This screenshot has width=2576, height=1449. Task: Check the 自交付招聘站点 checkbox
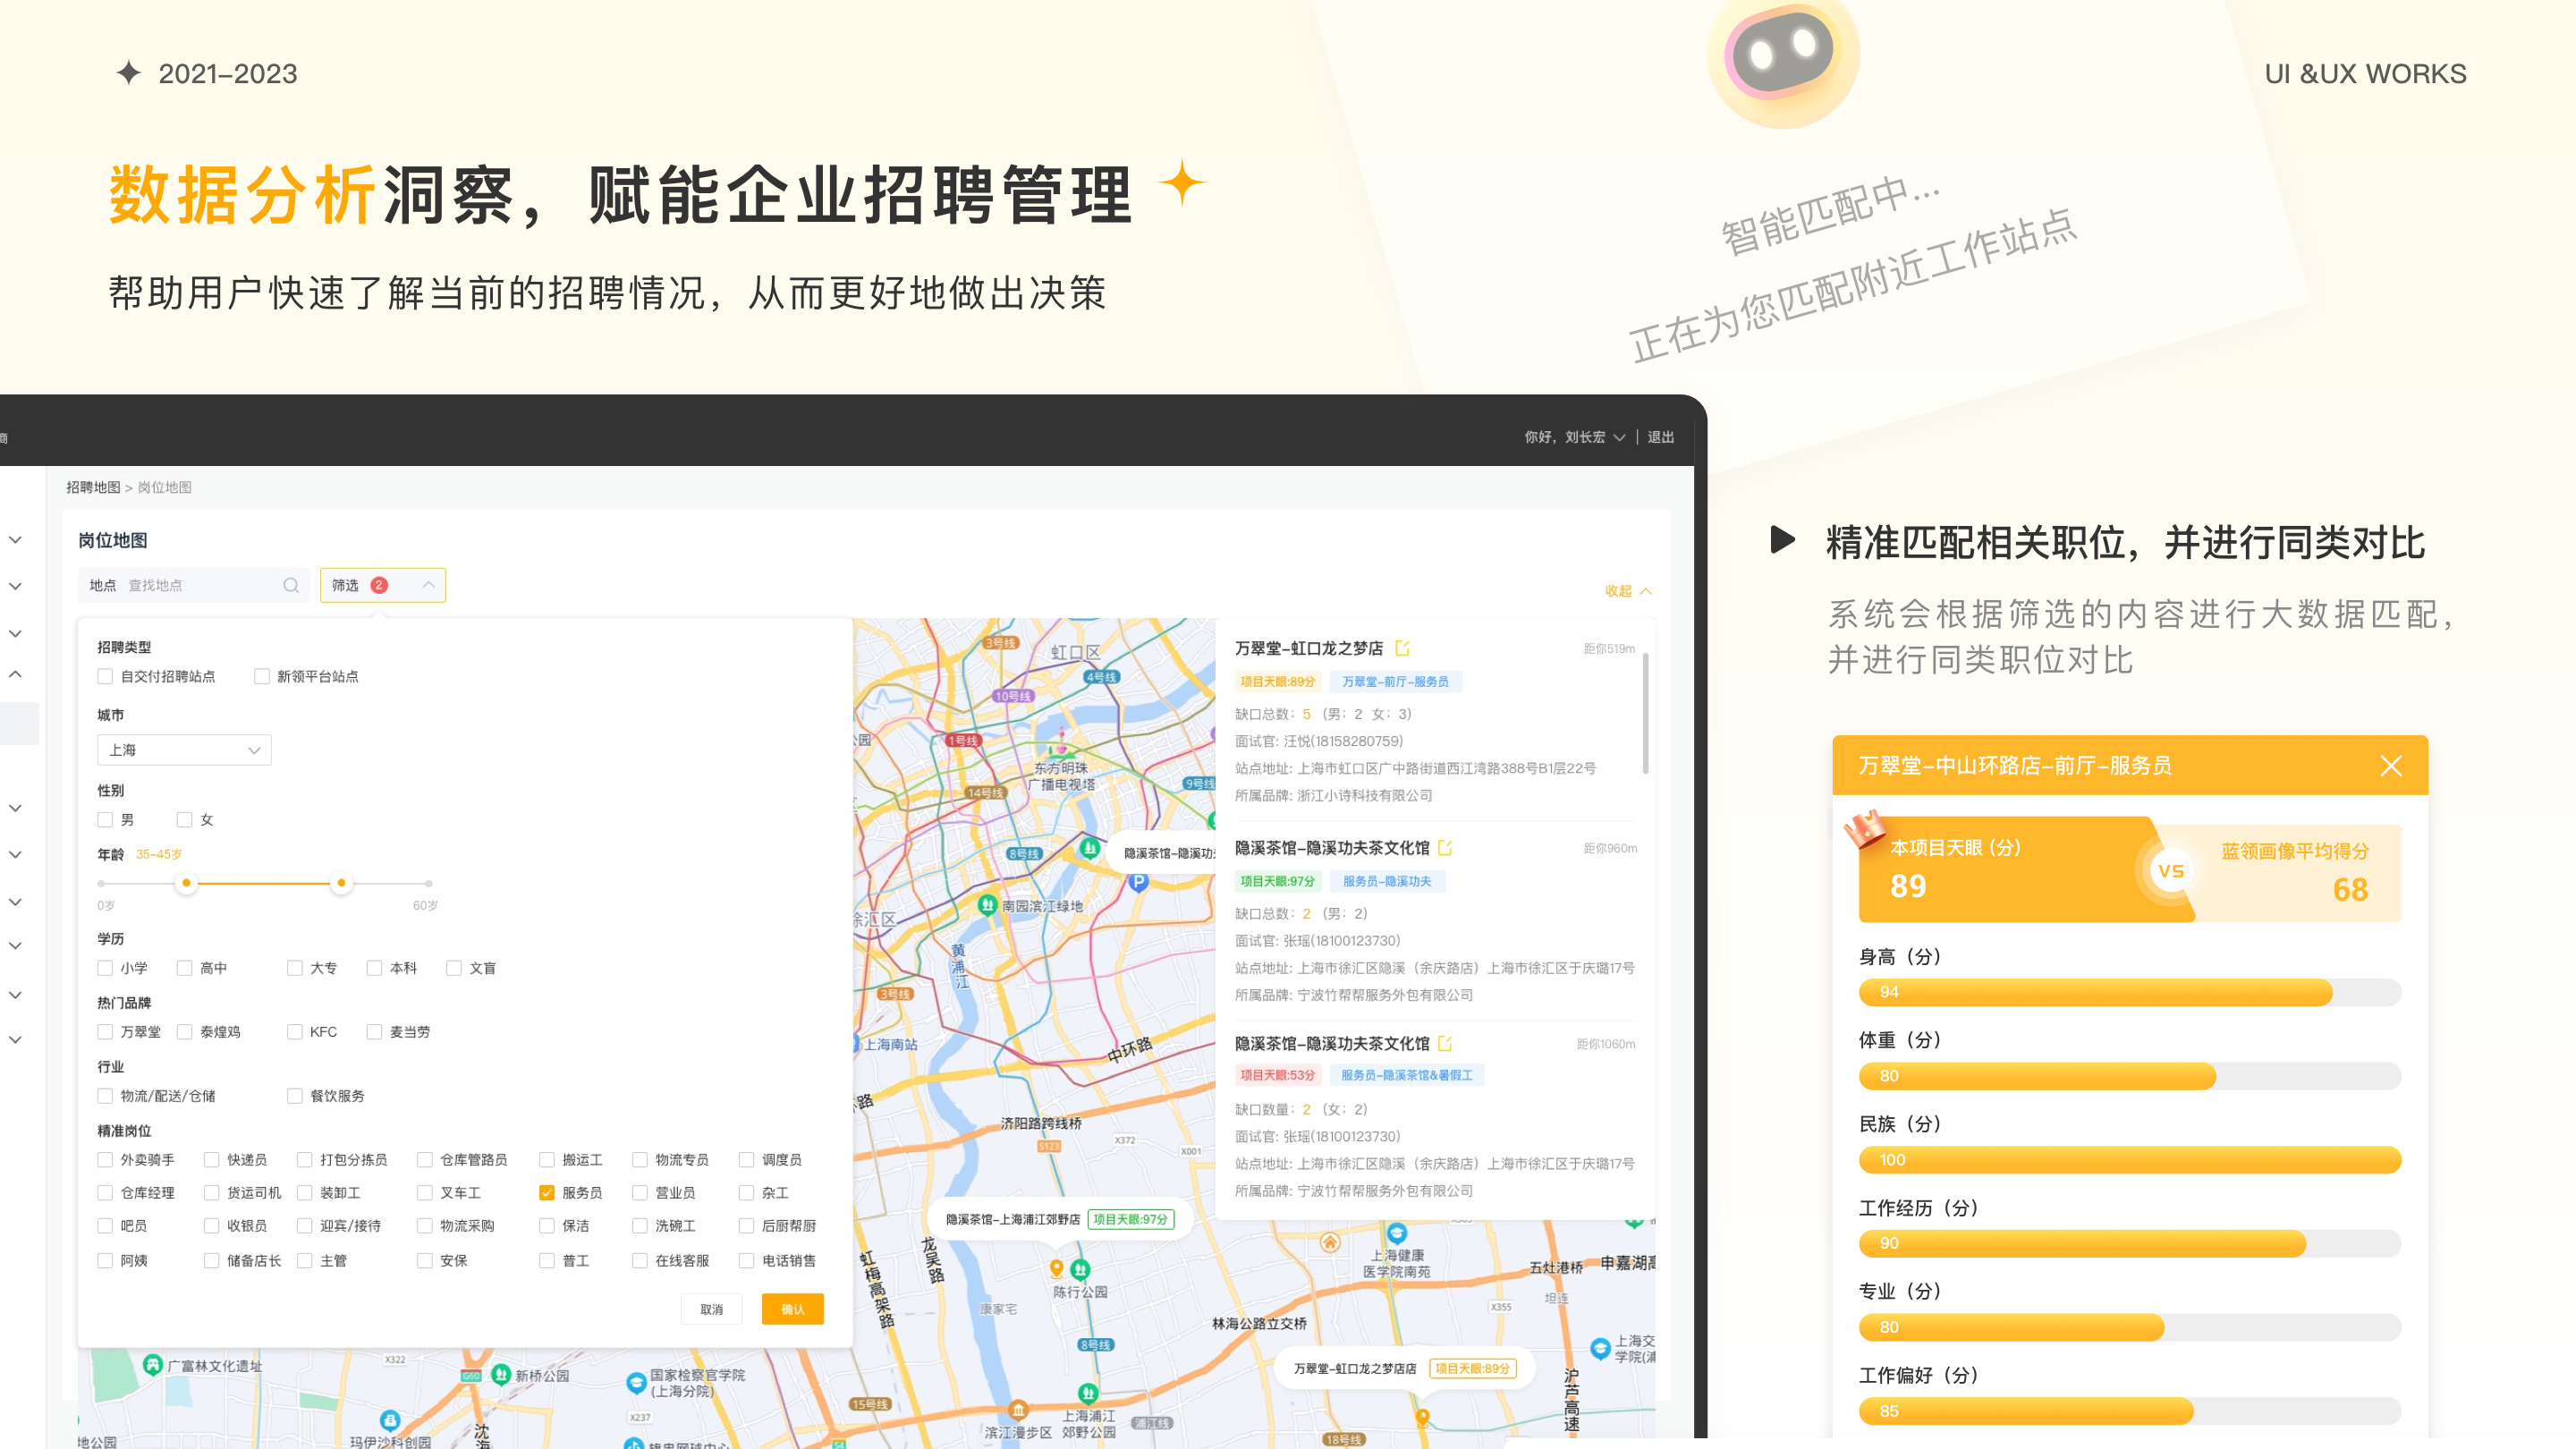pos(105,676)
